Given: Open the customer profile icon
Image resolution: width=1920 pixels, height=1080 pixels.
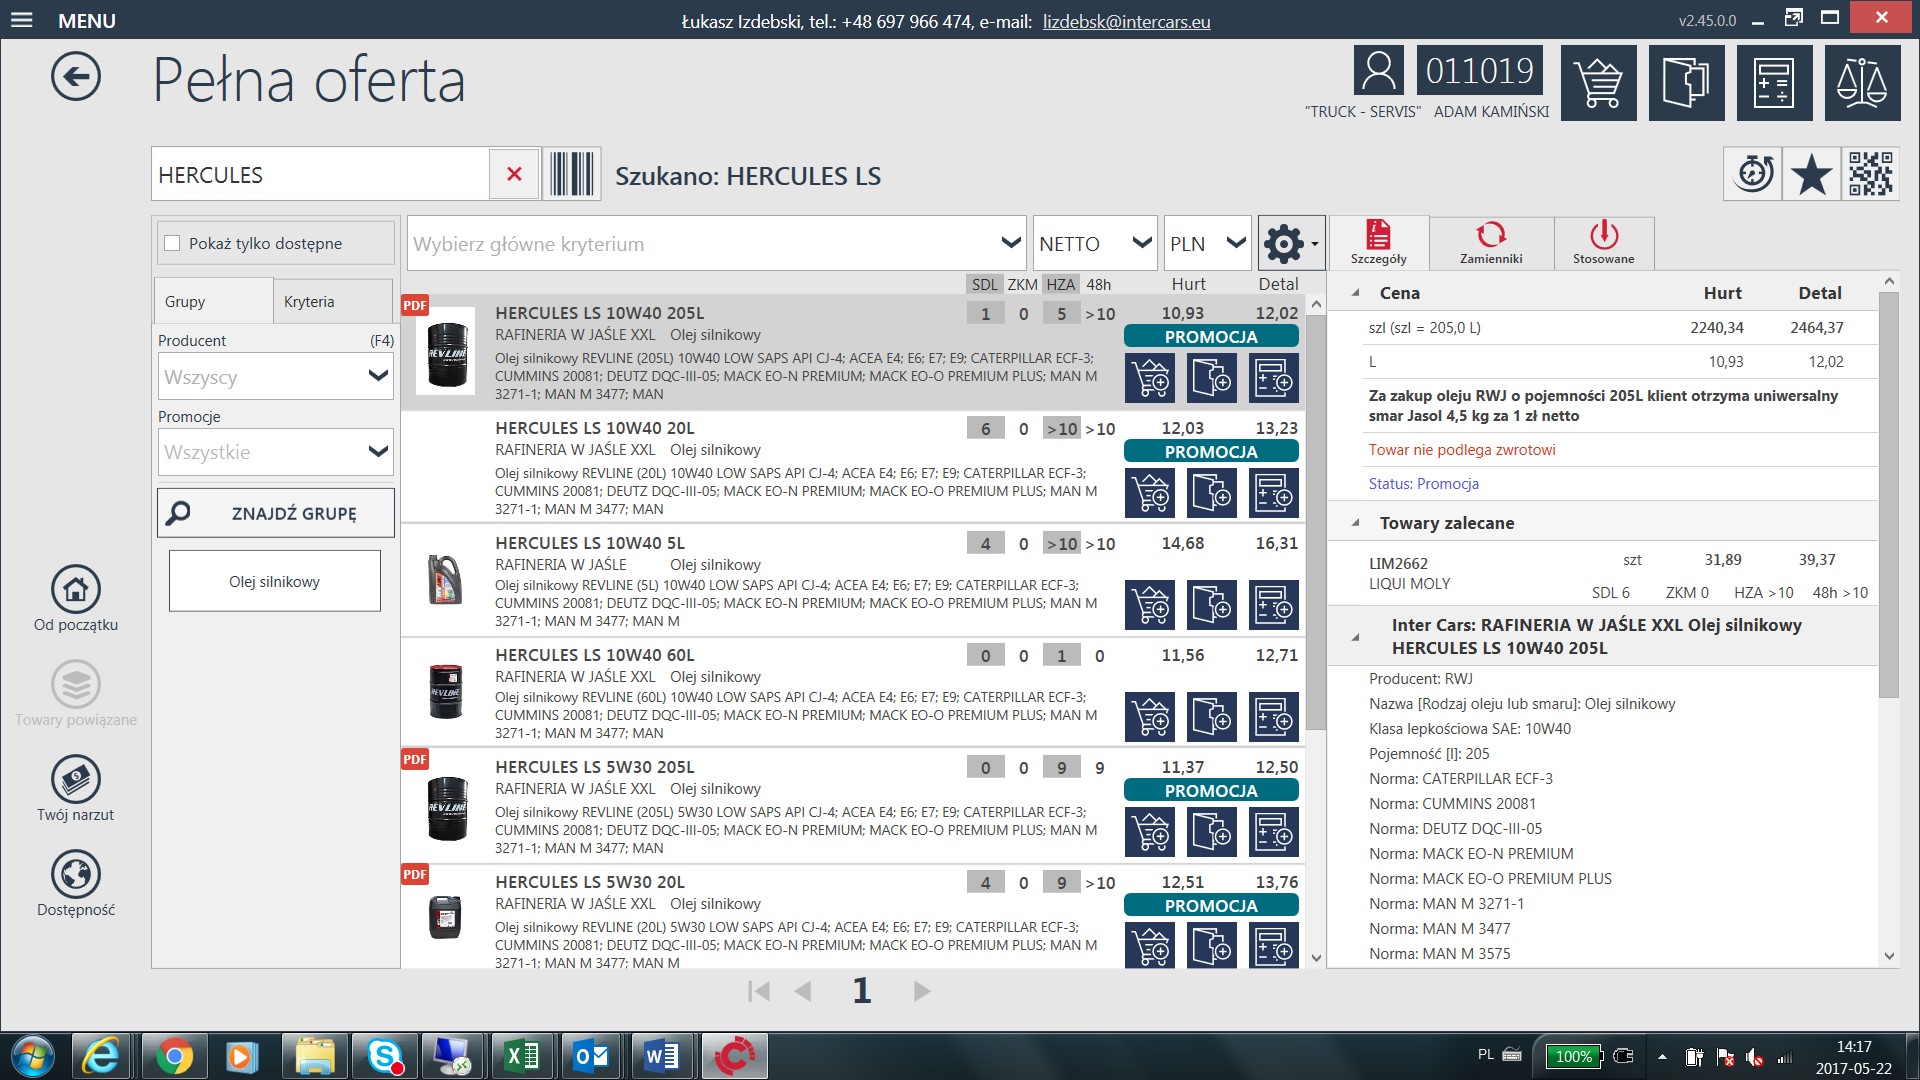Looking at the screenshot, I should coord(1378,71).
